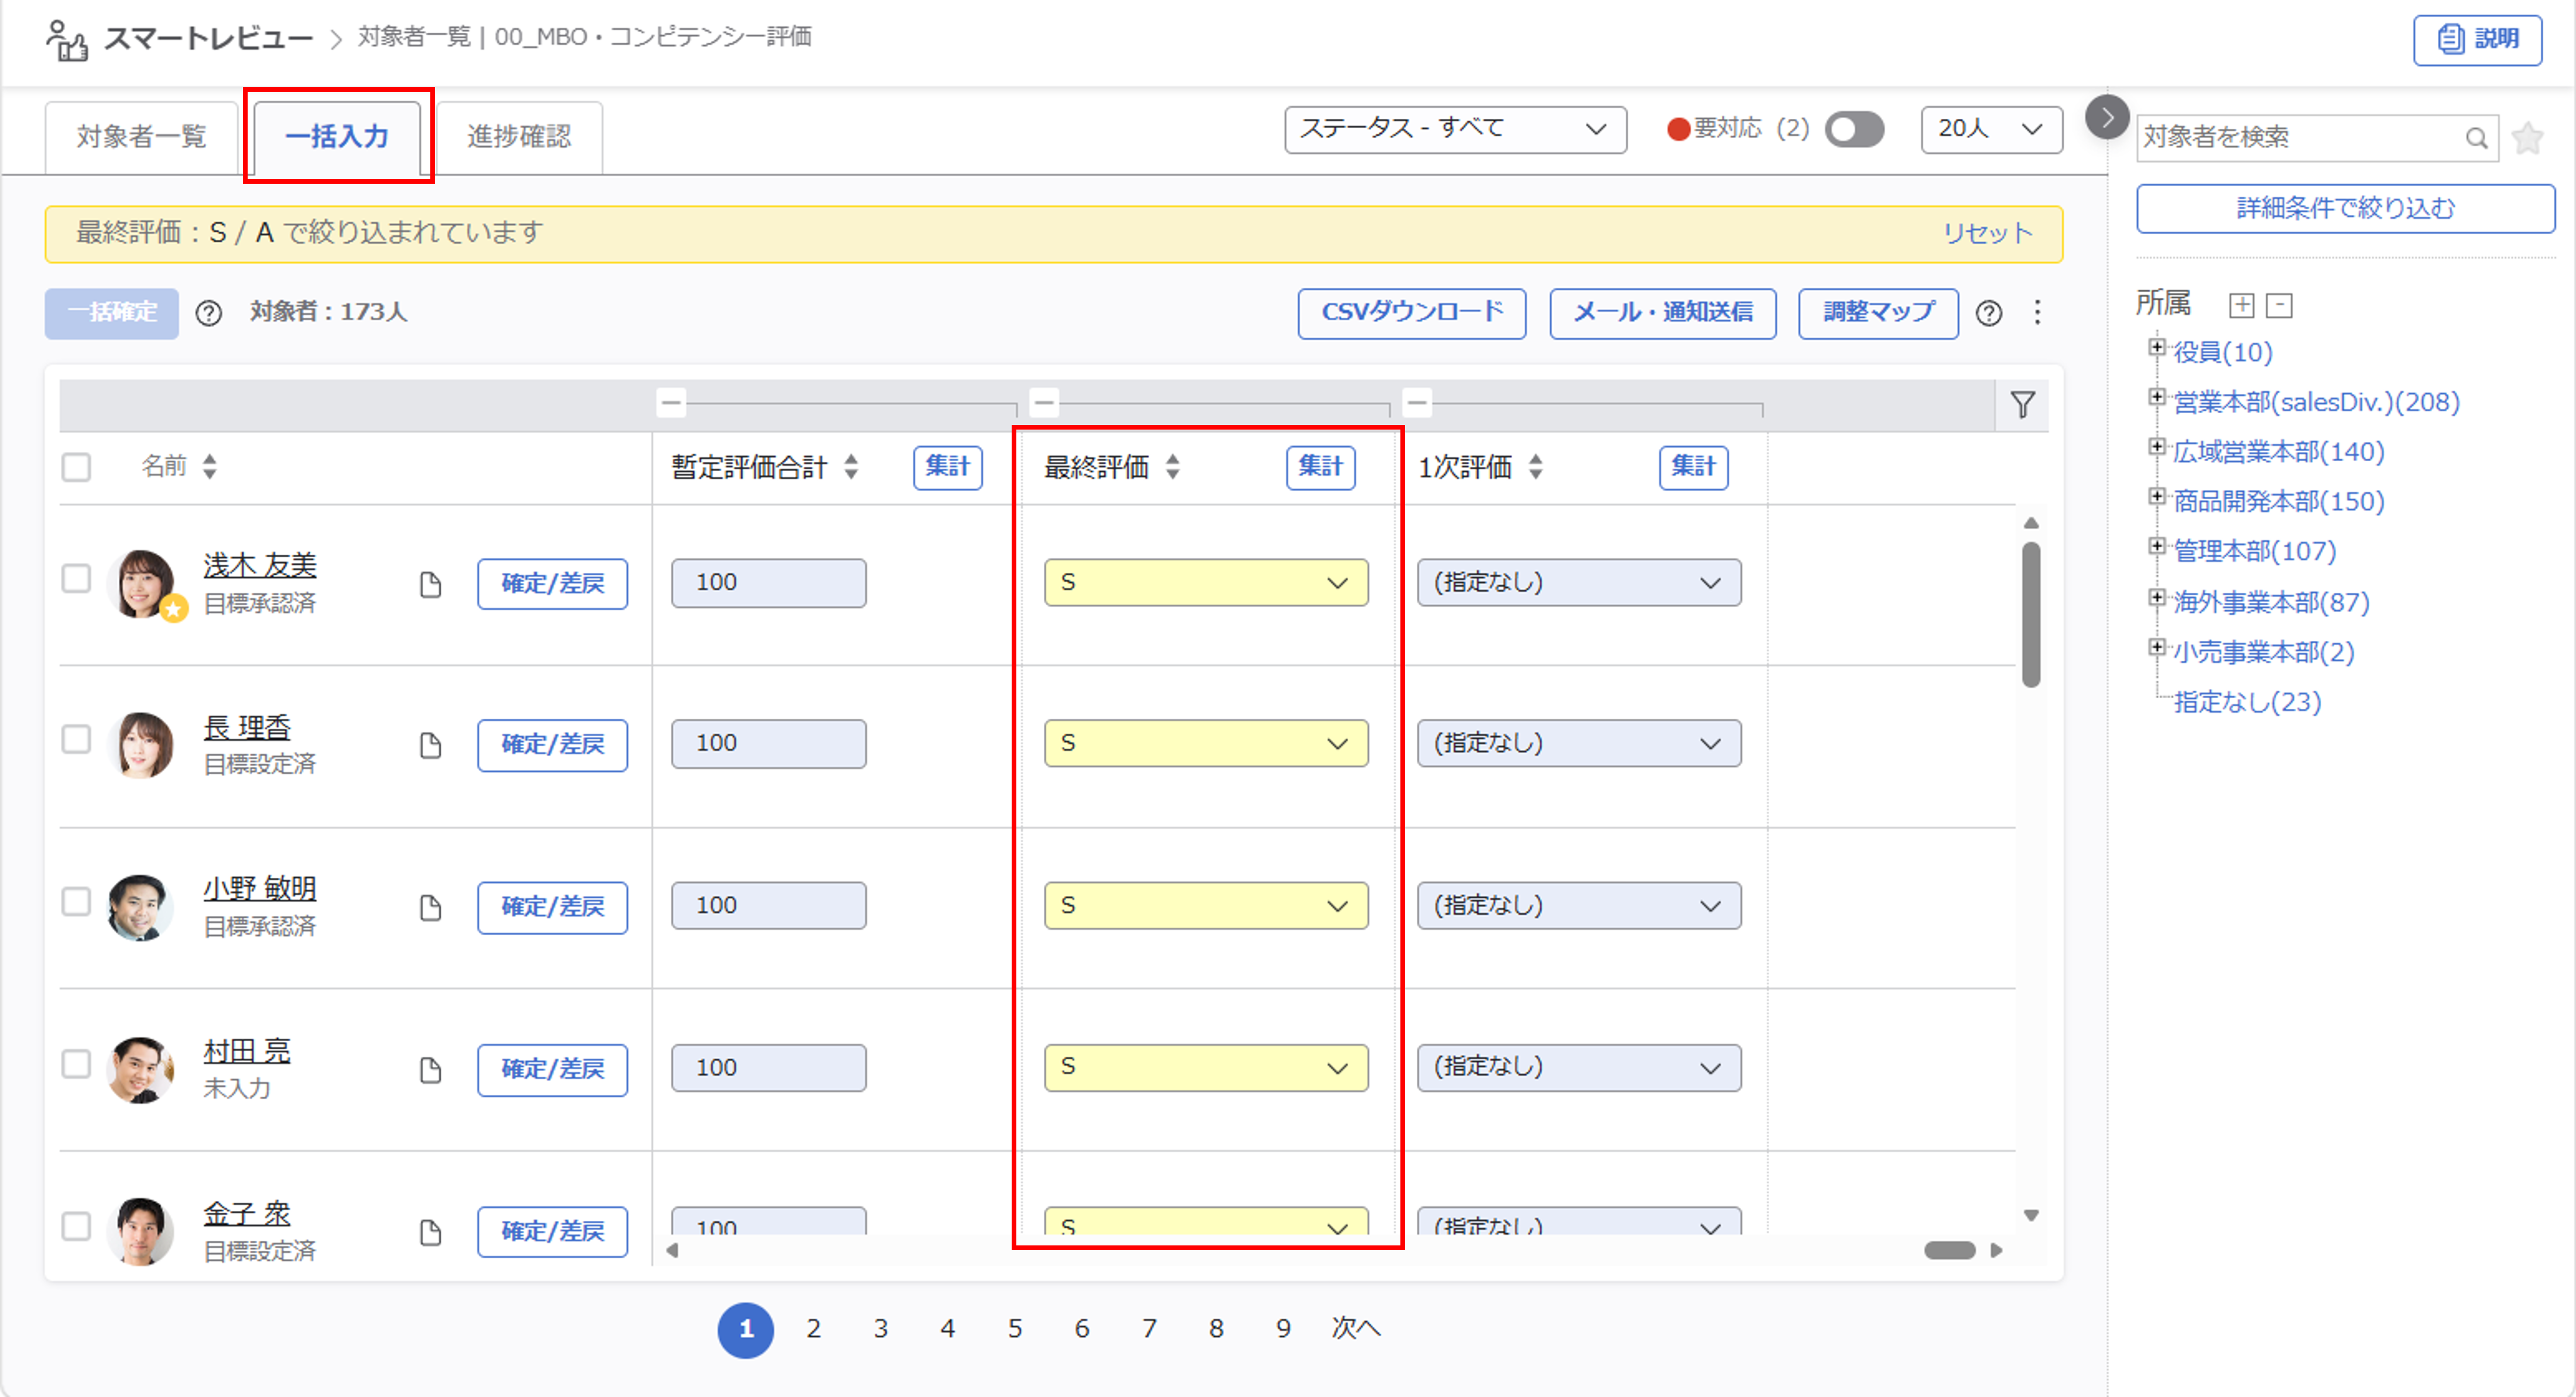Toggle the 要対応 switch

point(1854,129)
